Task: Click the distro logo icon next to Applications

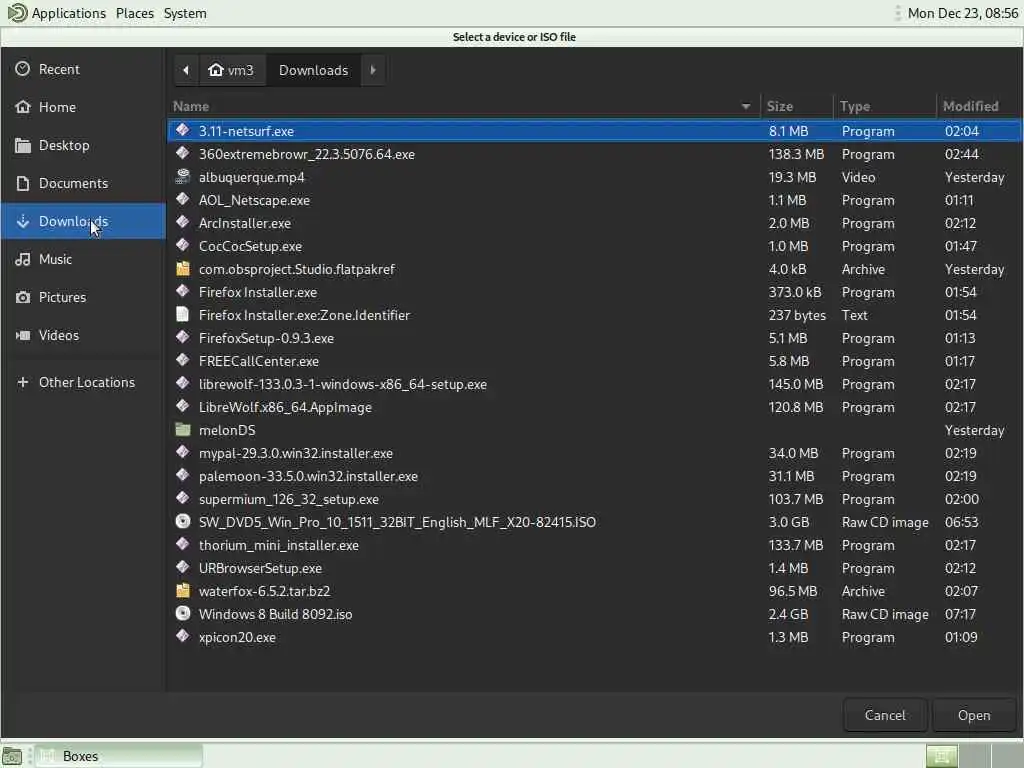Action: tap(17, 12)
